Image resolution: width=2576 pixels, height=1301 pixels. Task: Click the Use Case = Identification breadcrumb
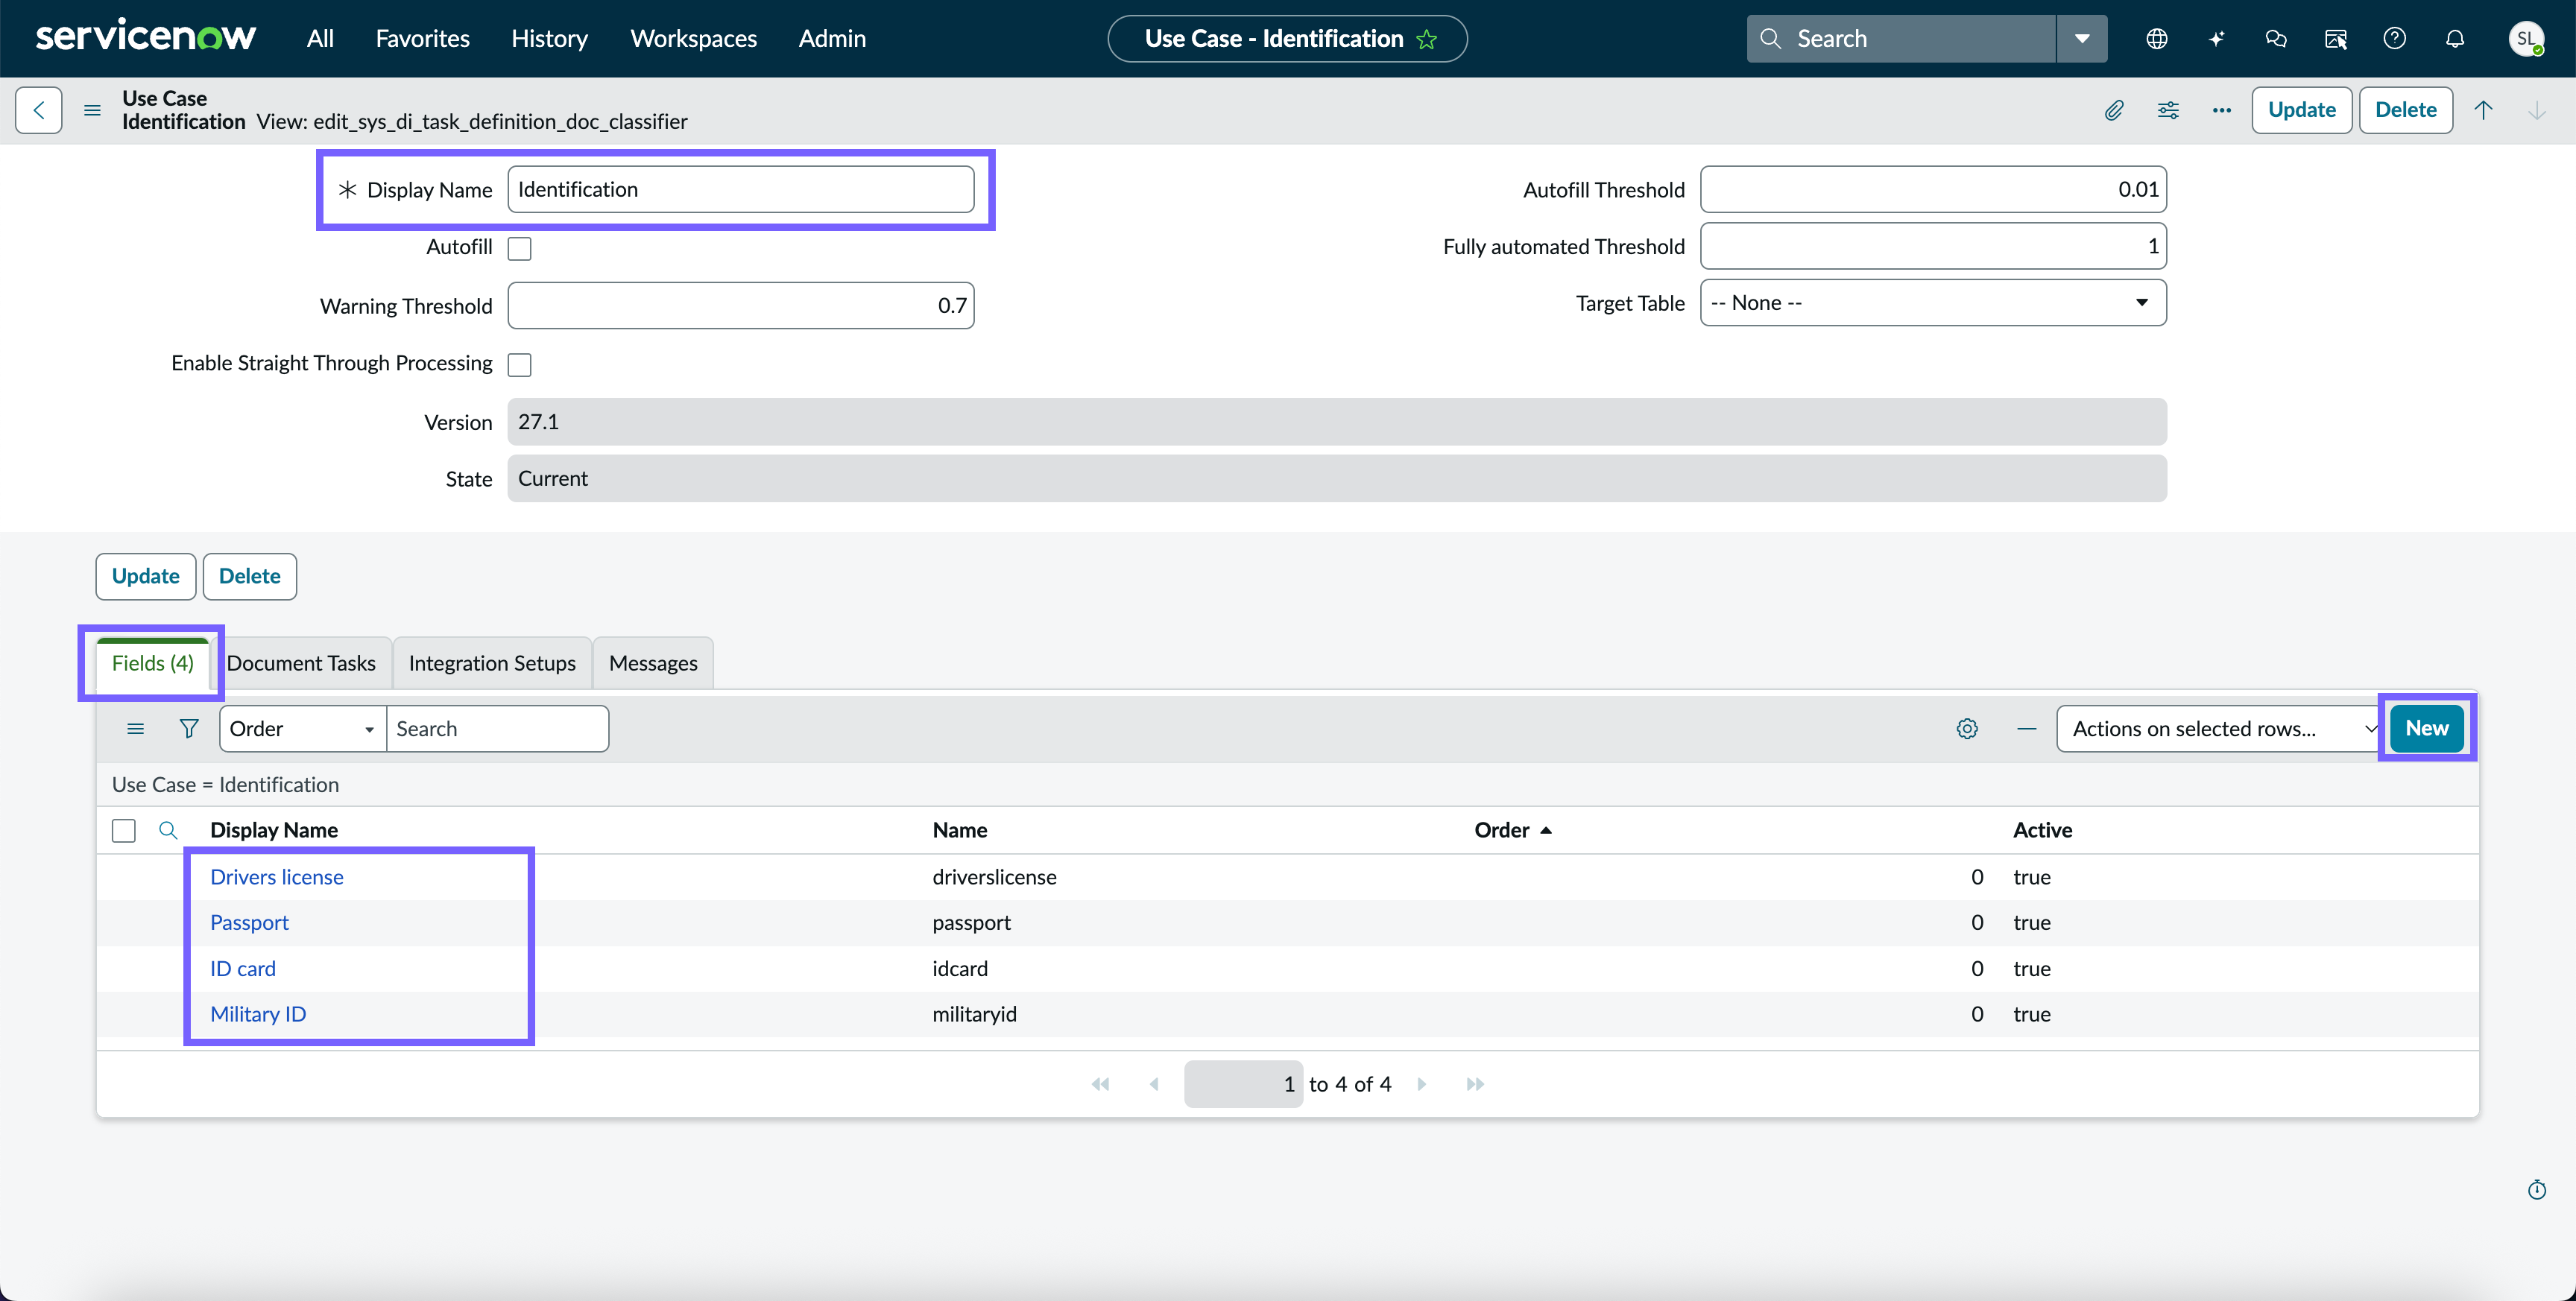pos(225,785)
